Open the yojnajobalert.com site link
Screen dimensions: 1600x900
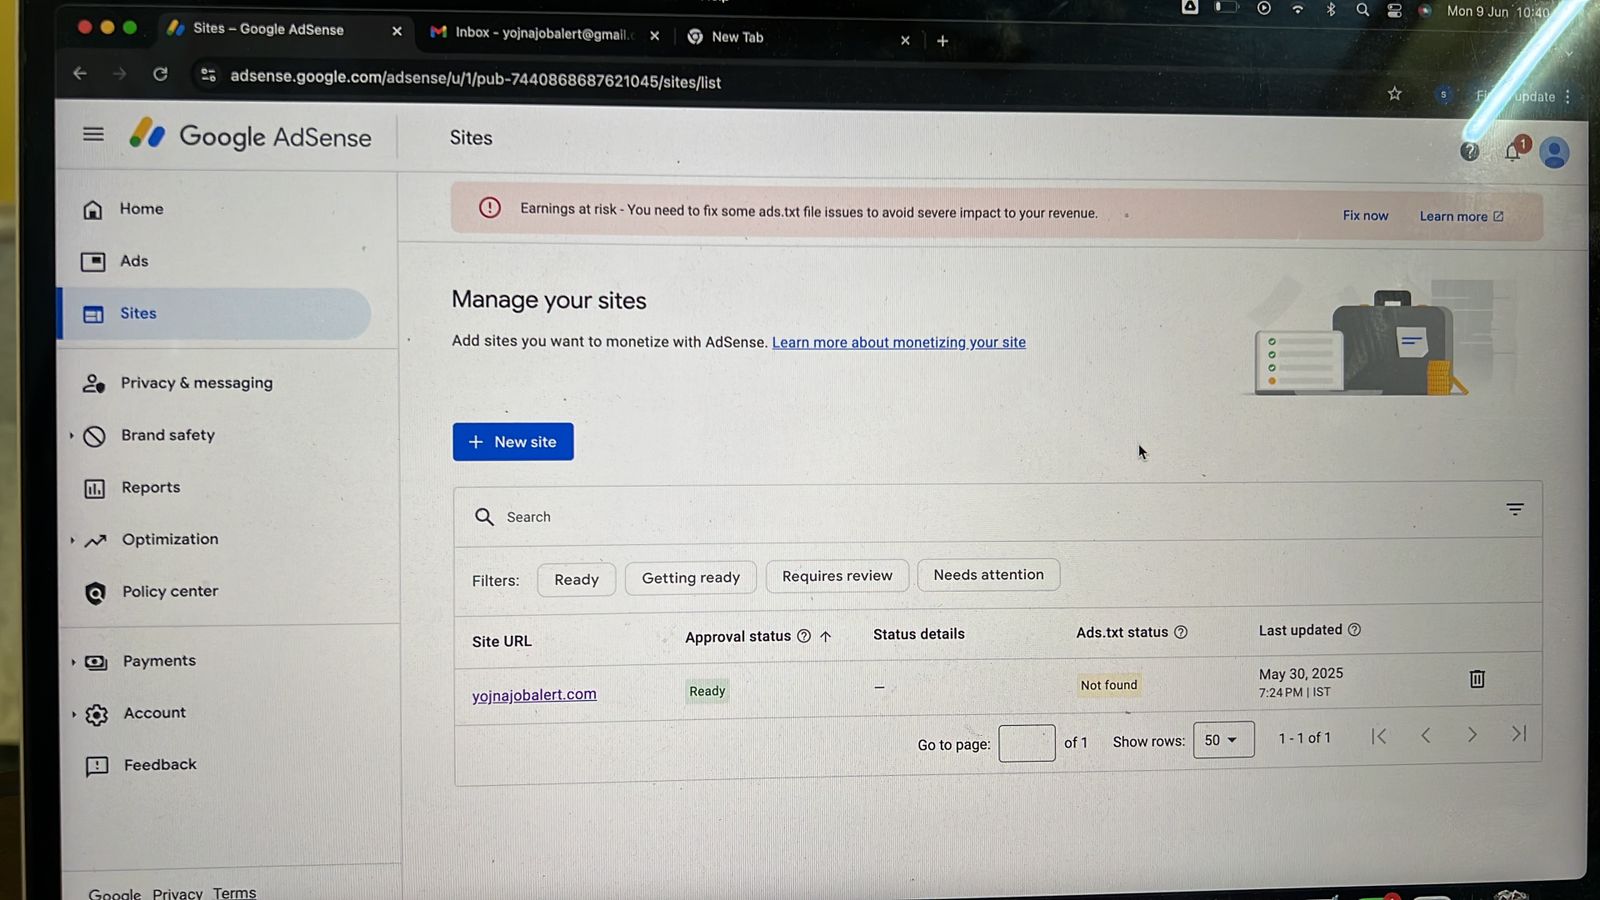click(x=534, y=695)
